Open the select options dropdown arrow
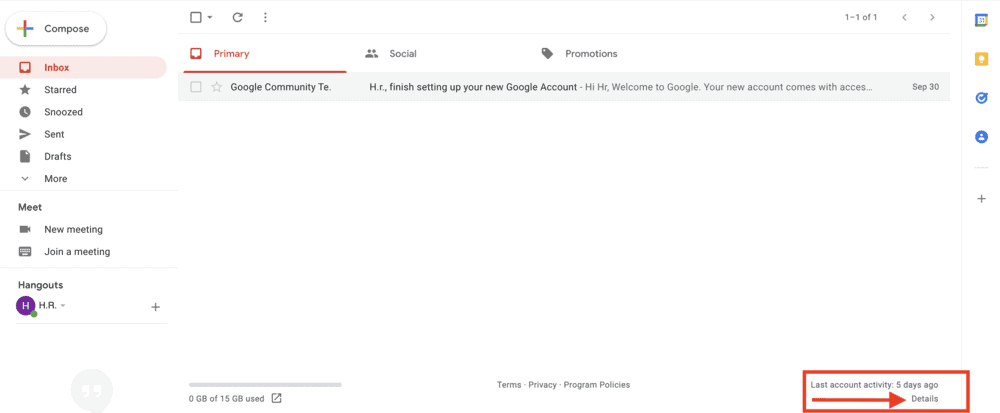Screen dimensions: 1000x413 click(x=210, y=18)
